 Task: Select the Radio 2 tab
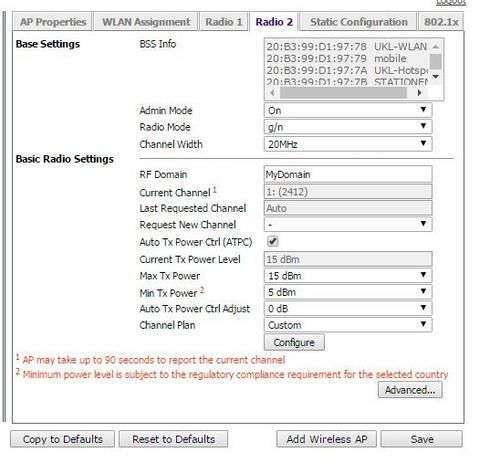coord(274,22)
